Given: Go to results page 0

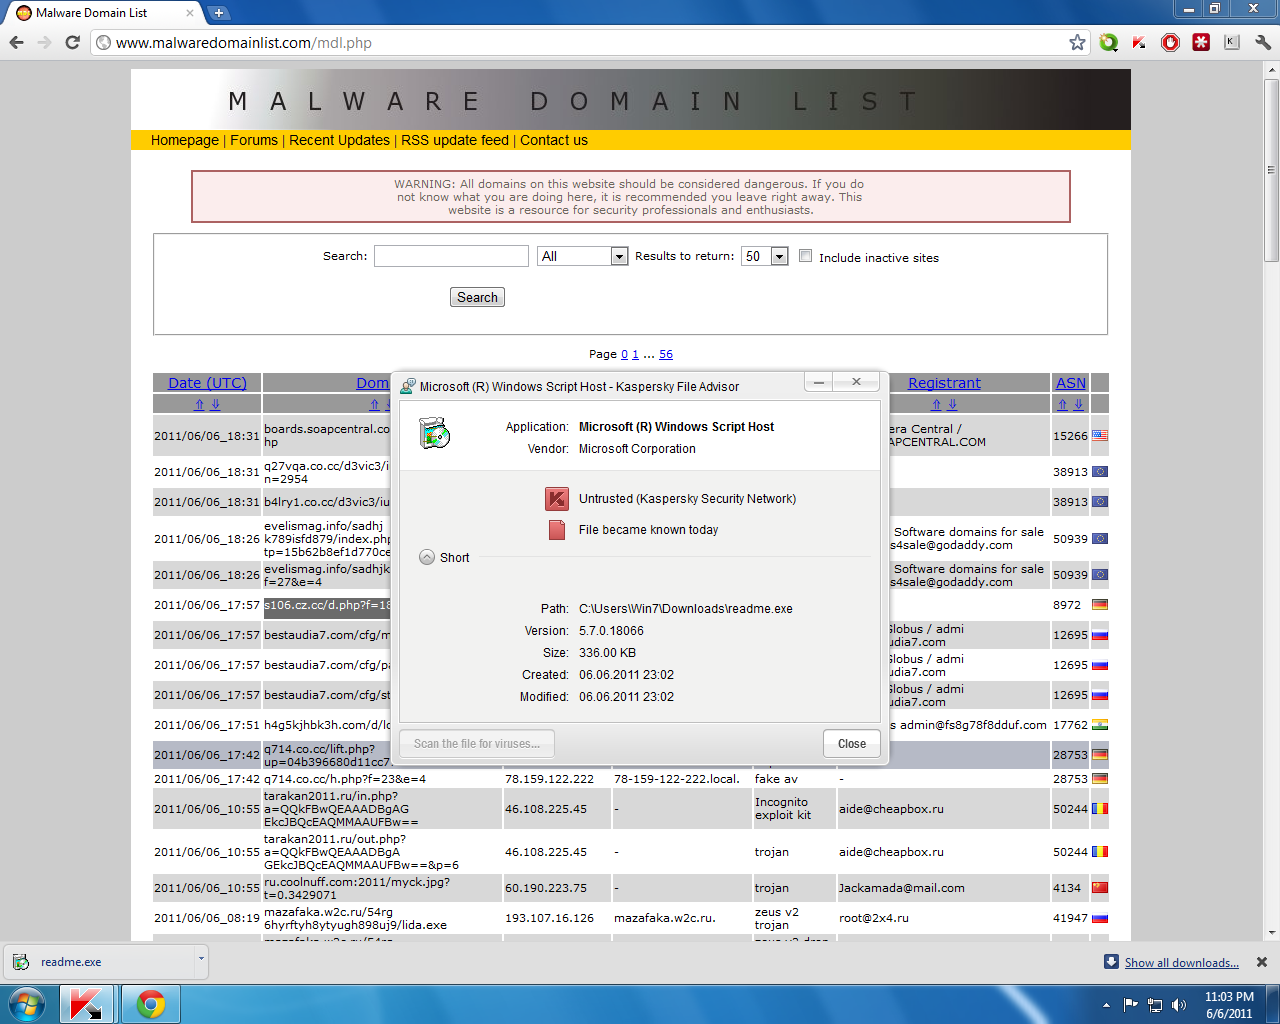Looking at the screenshot, I should coord(624,354).
